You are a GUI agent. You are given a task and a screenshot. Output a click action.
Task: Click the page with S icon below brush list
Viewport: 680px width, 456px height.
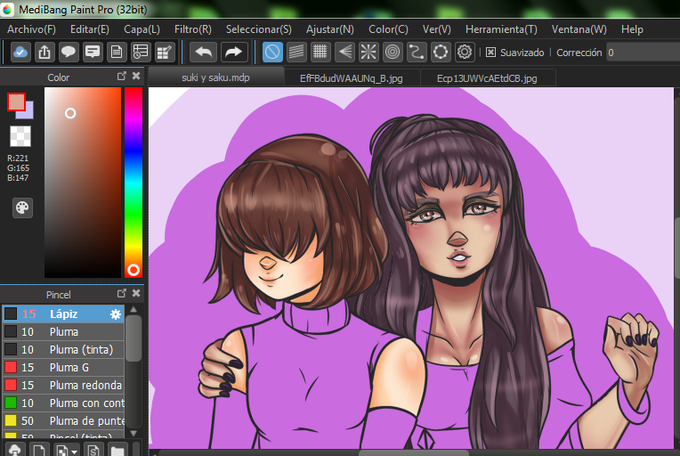[93, 449]
